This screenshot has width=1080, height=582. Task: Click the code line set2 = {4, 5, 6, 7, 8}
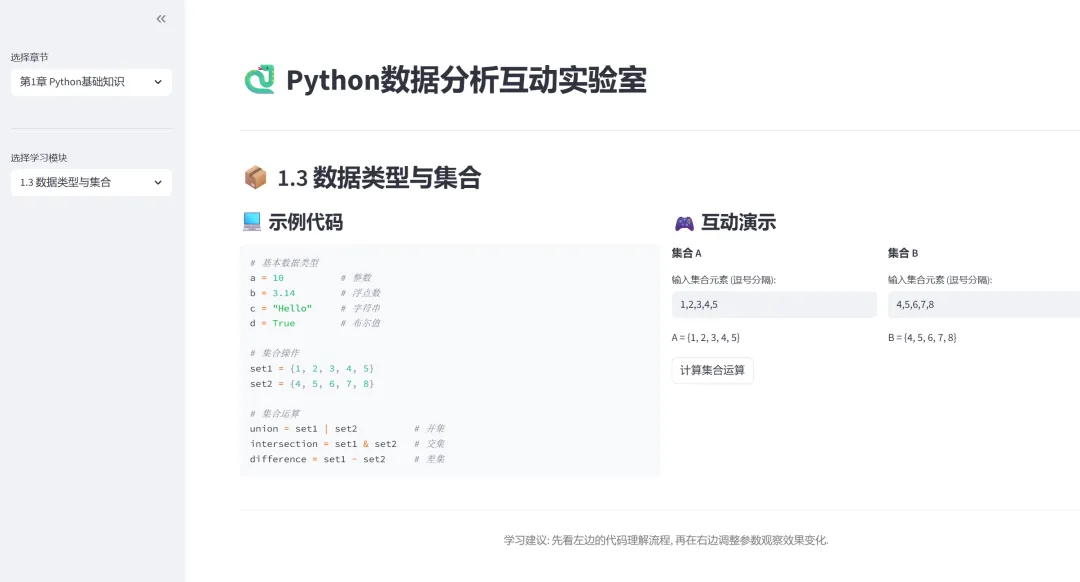[312, 384]
